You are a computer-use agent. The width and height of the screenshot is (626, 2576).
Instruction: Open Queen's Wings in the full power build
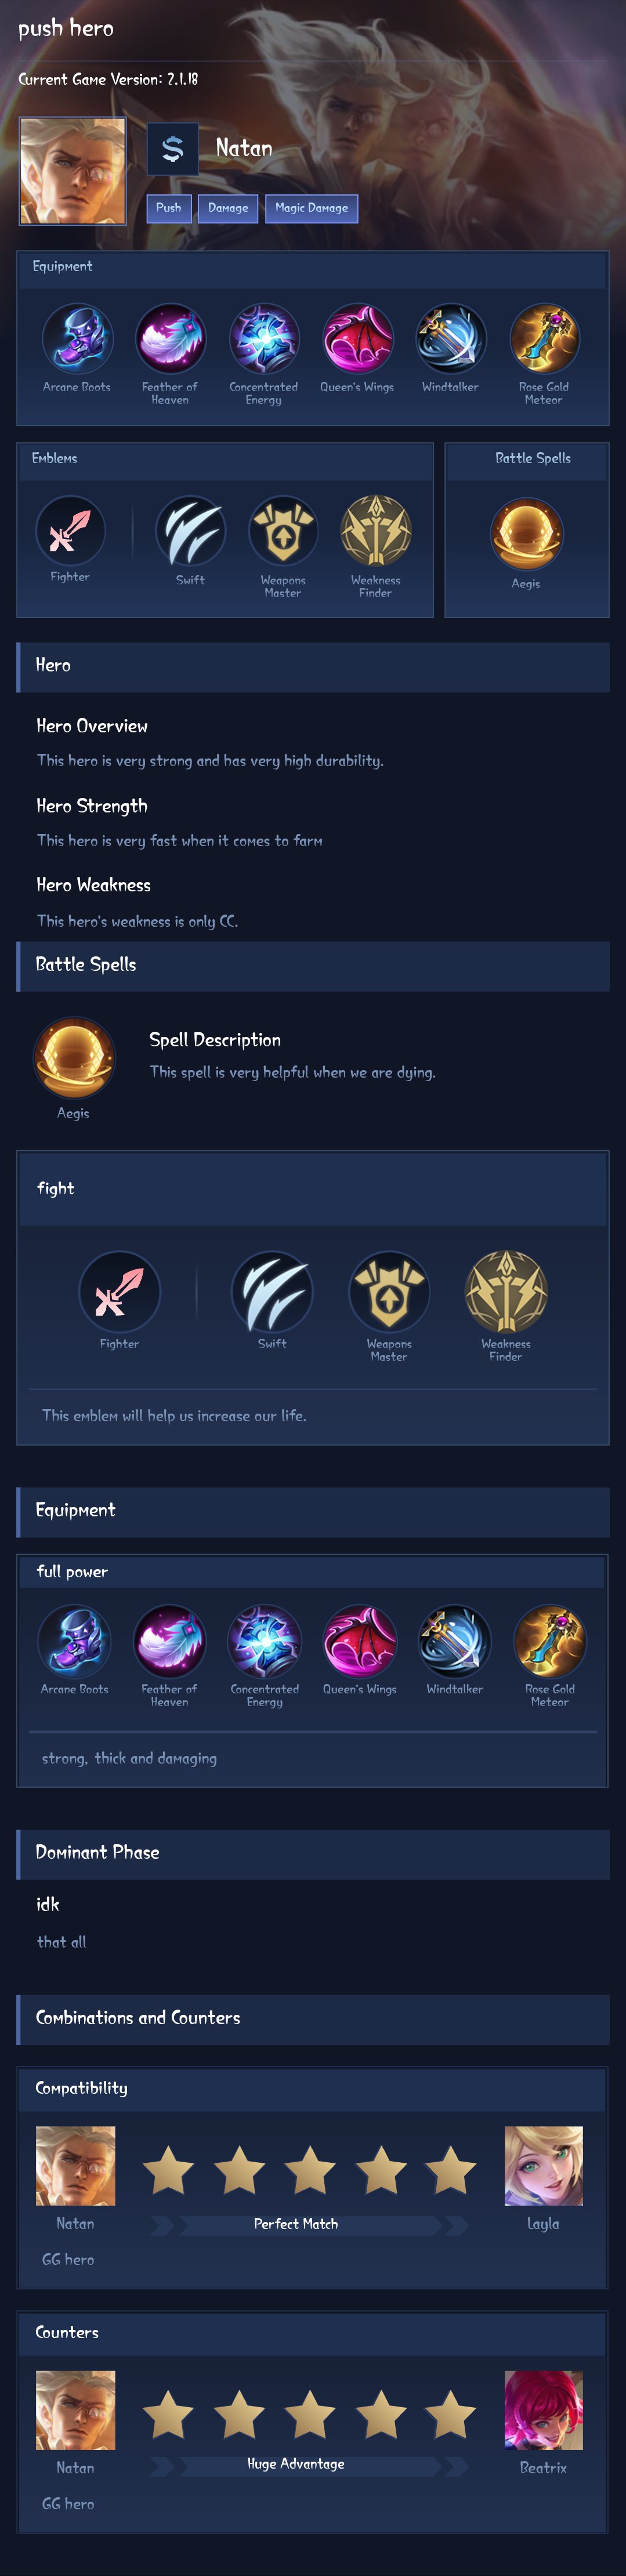tap(360, 1641)
